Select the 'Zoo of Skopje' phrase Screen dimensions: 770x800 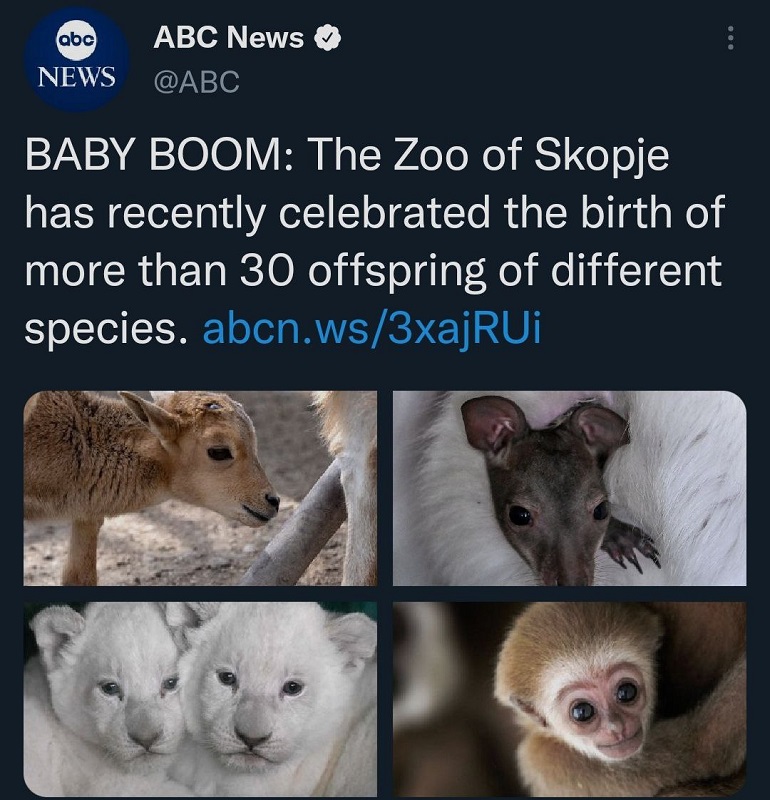pyautogui.click(x=530, y=156)
